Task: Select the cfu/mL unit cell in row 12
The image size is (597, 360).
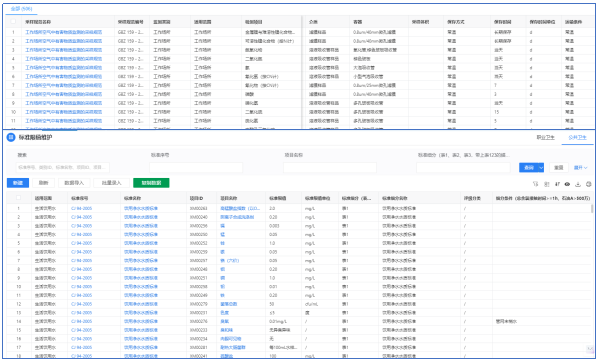Action: tap(312, 304)
